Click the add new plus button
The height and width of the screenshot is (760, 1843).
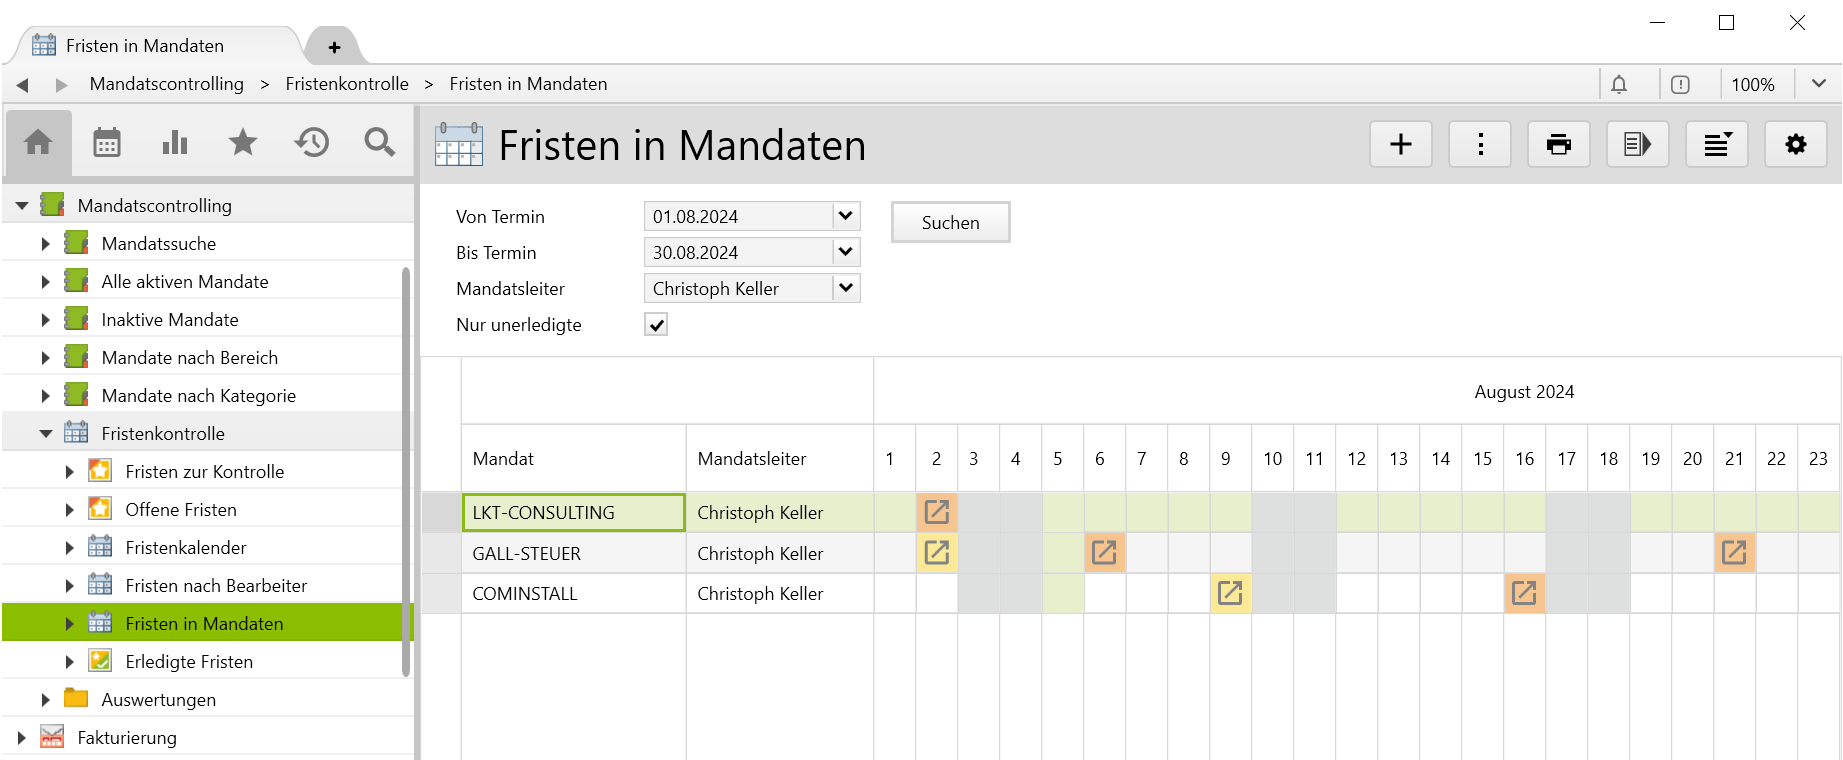click(1400, 145)
